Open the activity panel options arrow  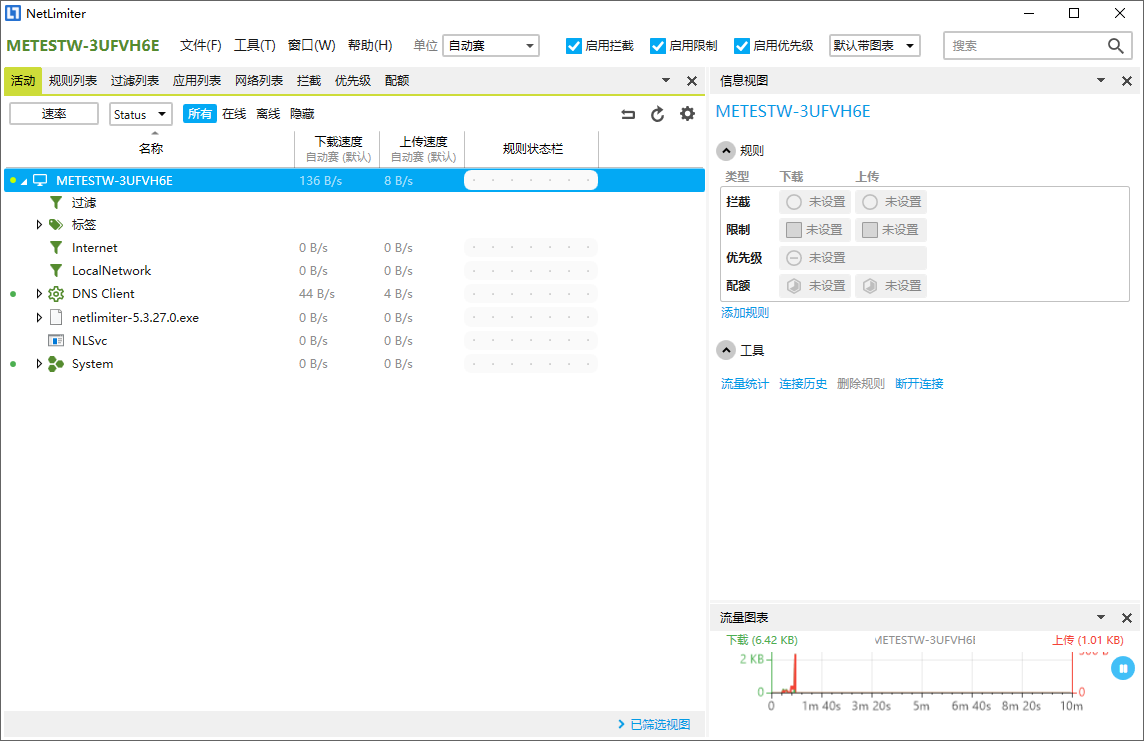pyautogui.click(x=665, y=80)
